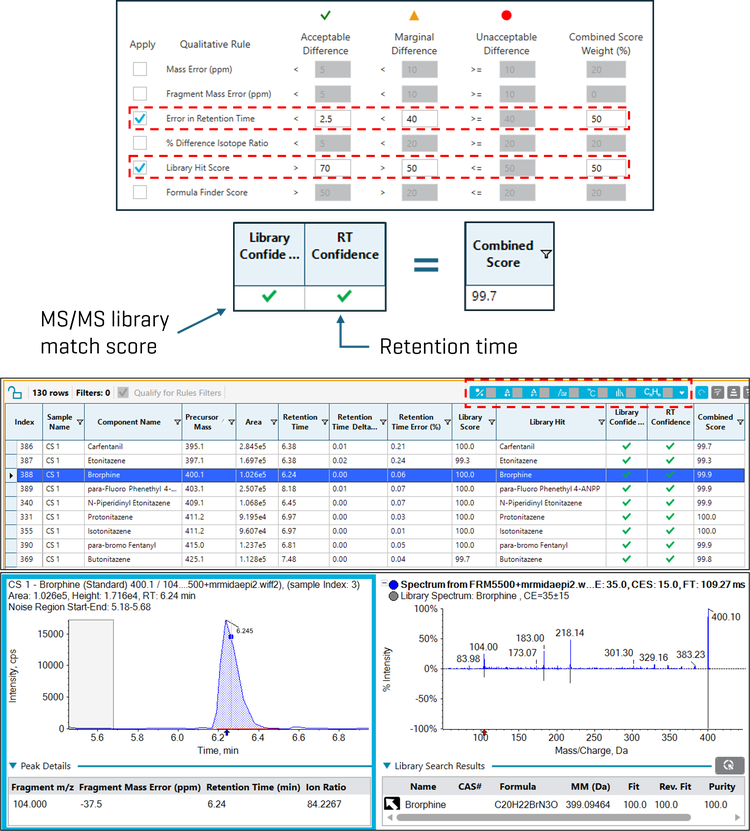Click filter icon on Sample Name column
This screenshot has height=831, width=750.
tap(80, 423)
